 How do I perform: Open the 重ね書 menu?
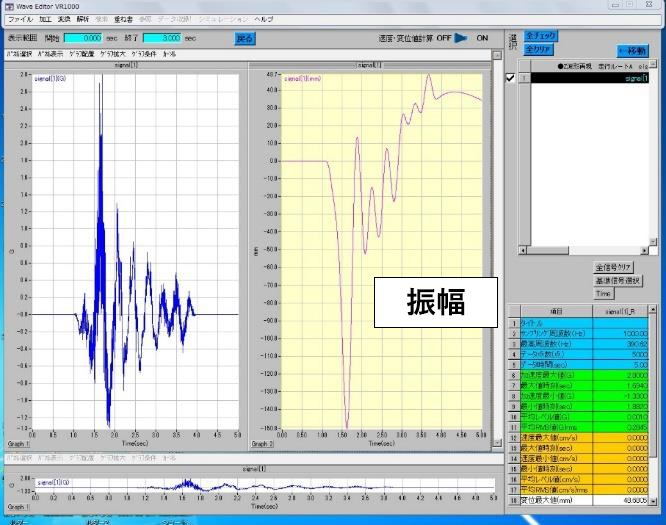click(123, 20)
